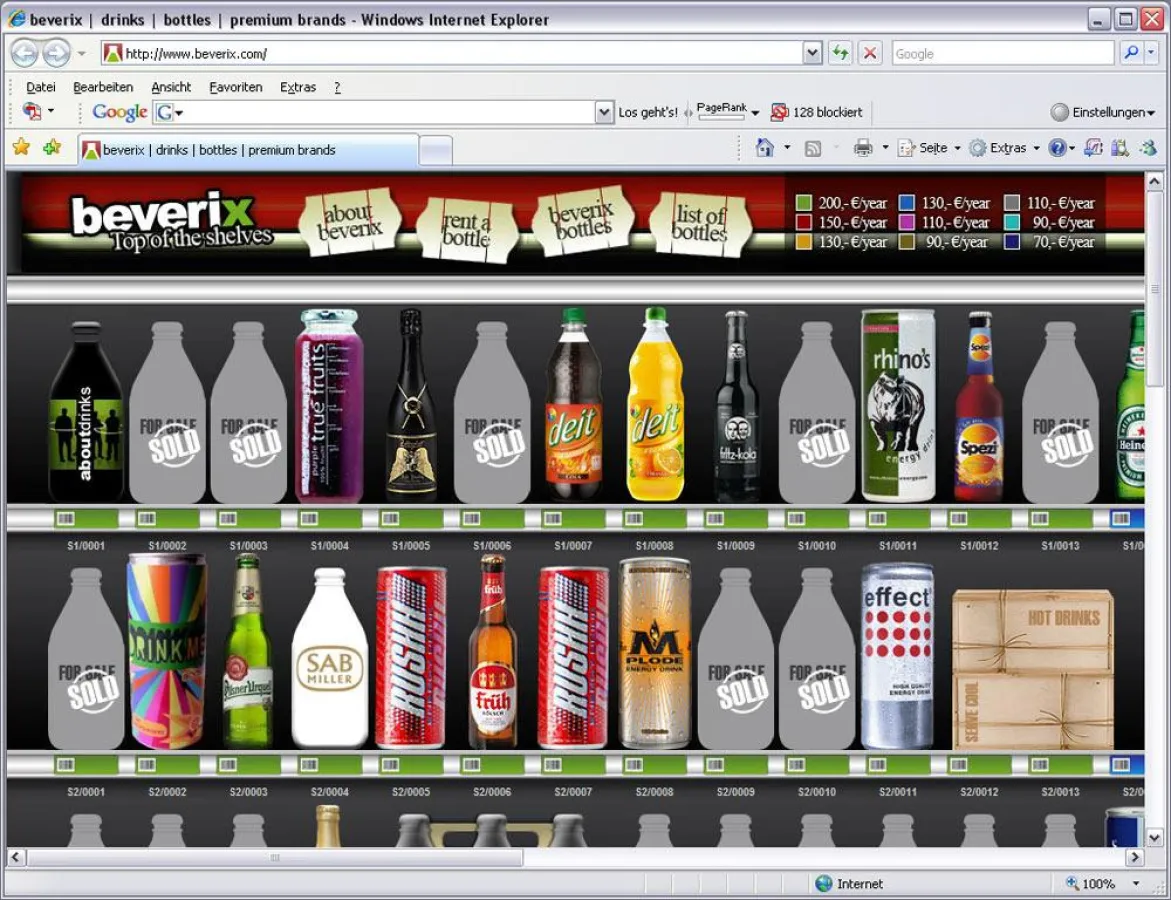Click the '128 blockiert' popup blocker icon
1171x900 pixels.
tap(817, 112)
